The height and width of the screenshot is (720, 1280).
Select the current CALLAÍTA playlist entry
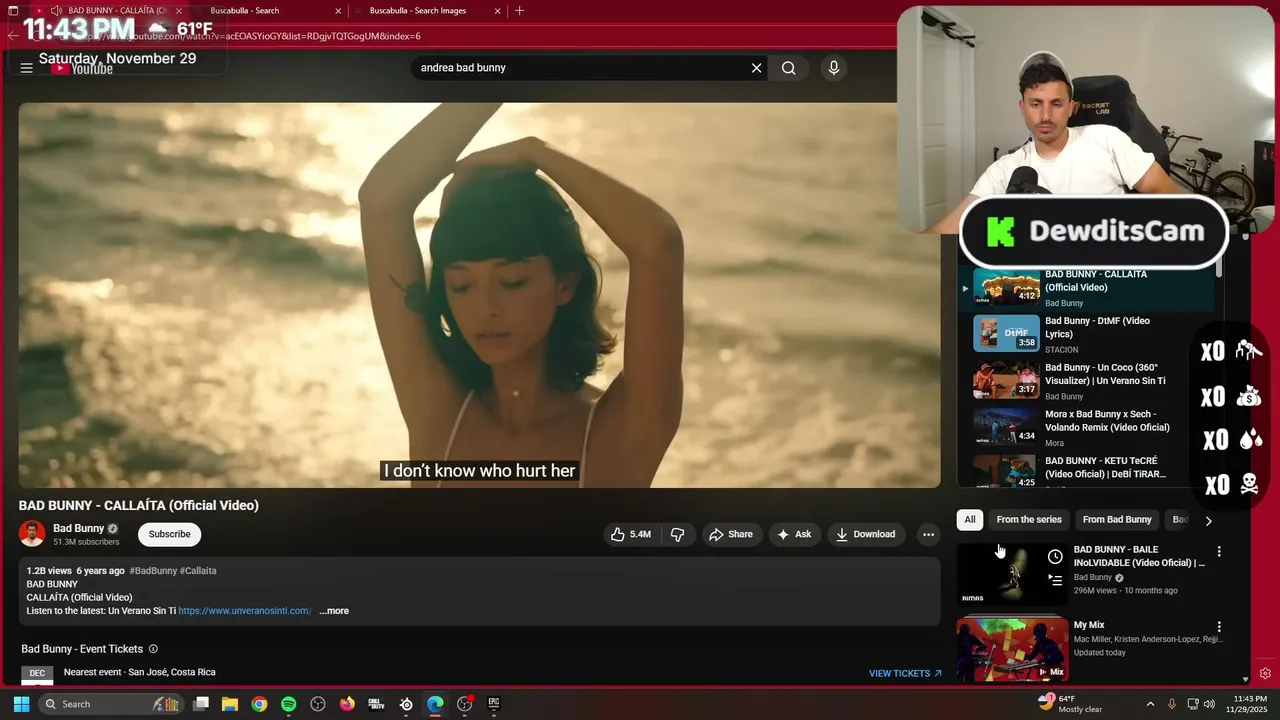click(1084, 288)
